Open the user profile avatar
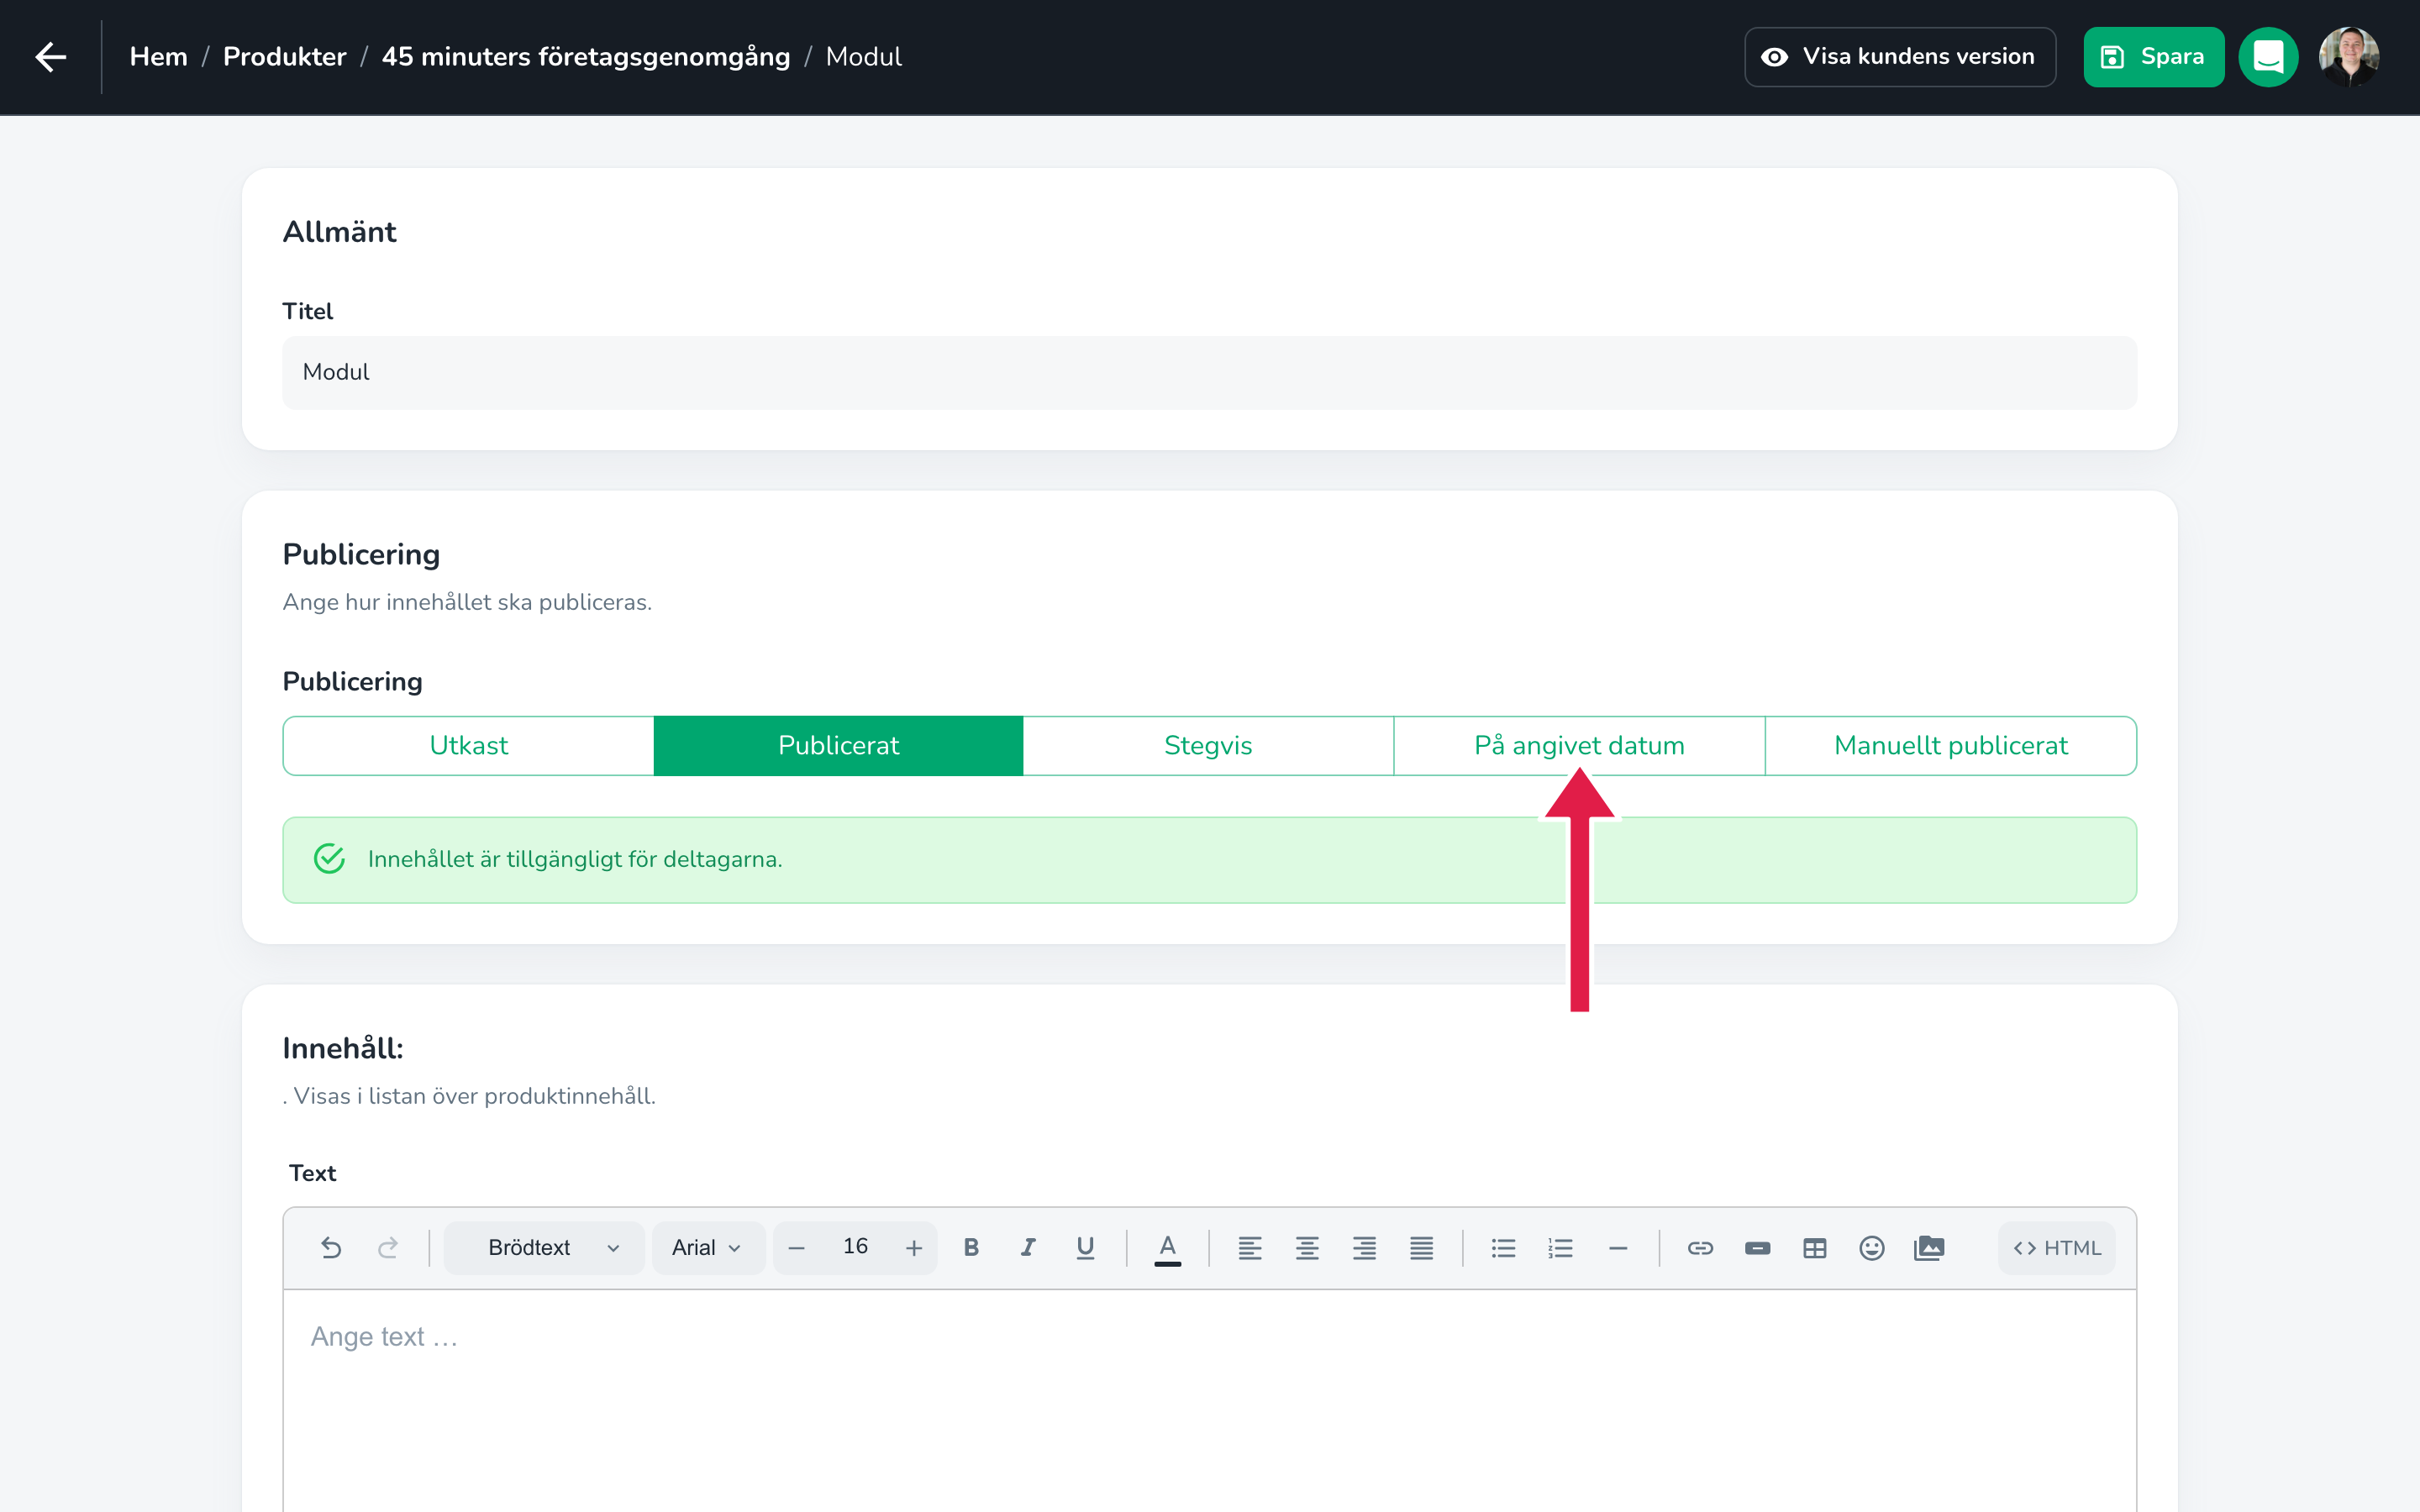Image resolution: width=2420 pixels, height=1512 pixels. [2349, 57]
